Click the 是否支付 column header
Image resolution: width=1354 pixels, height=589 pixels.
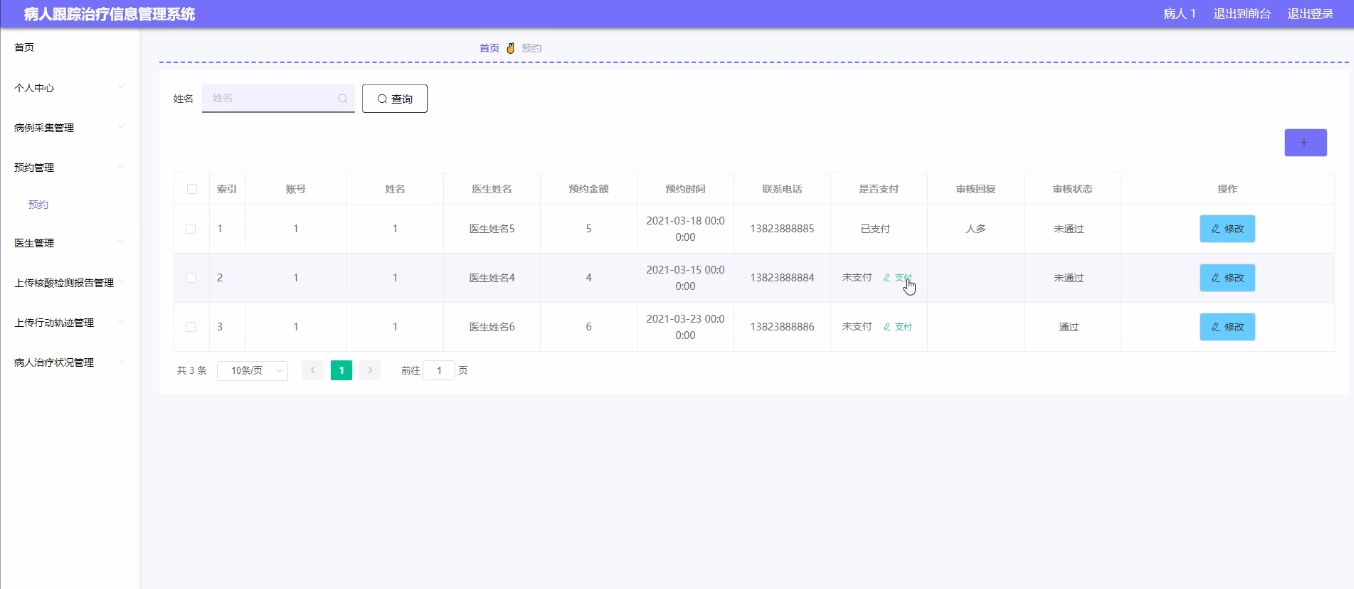pyautogui.click(x=879, y=189)
